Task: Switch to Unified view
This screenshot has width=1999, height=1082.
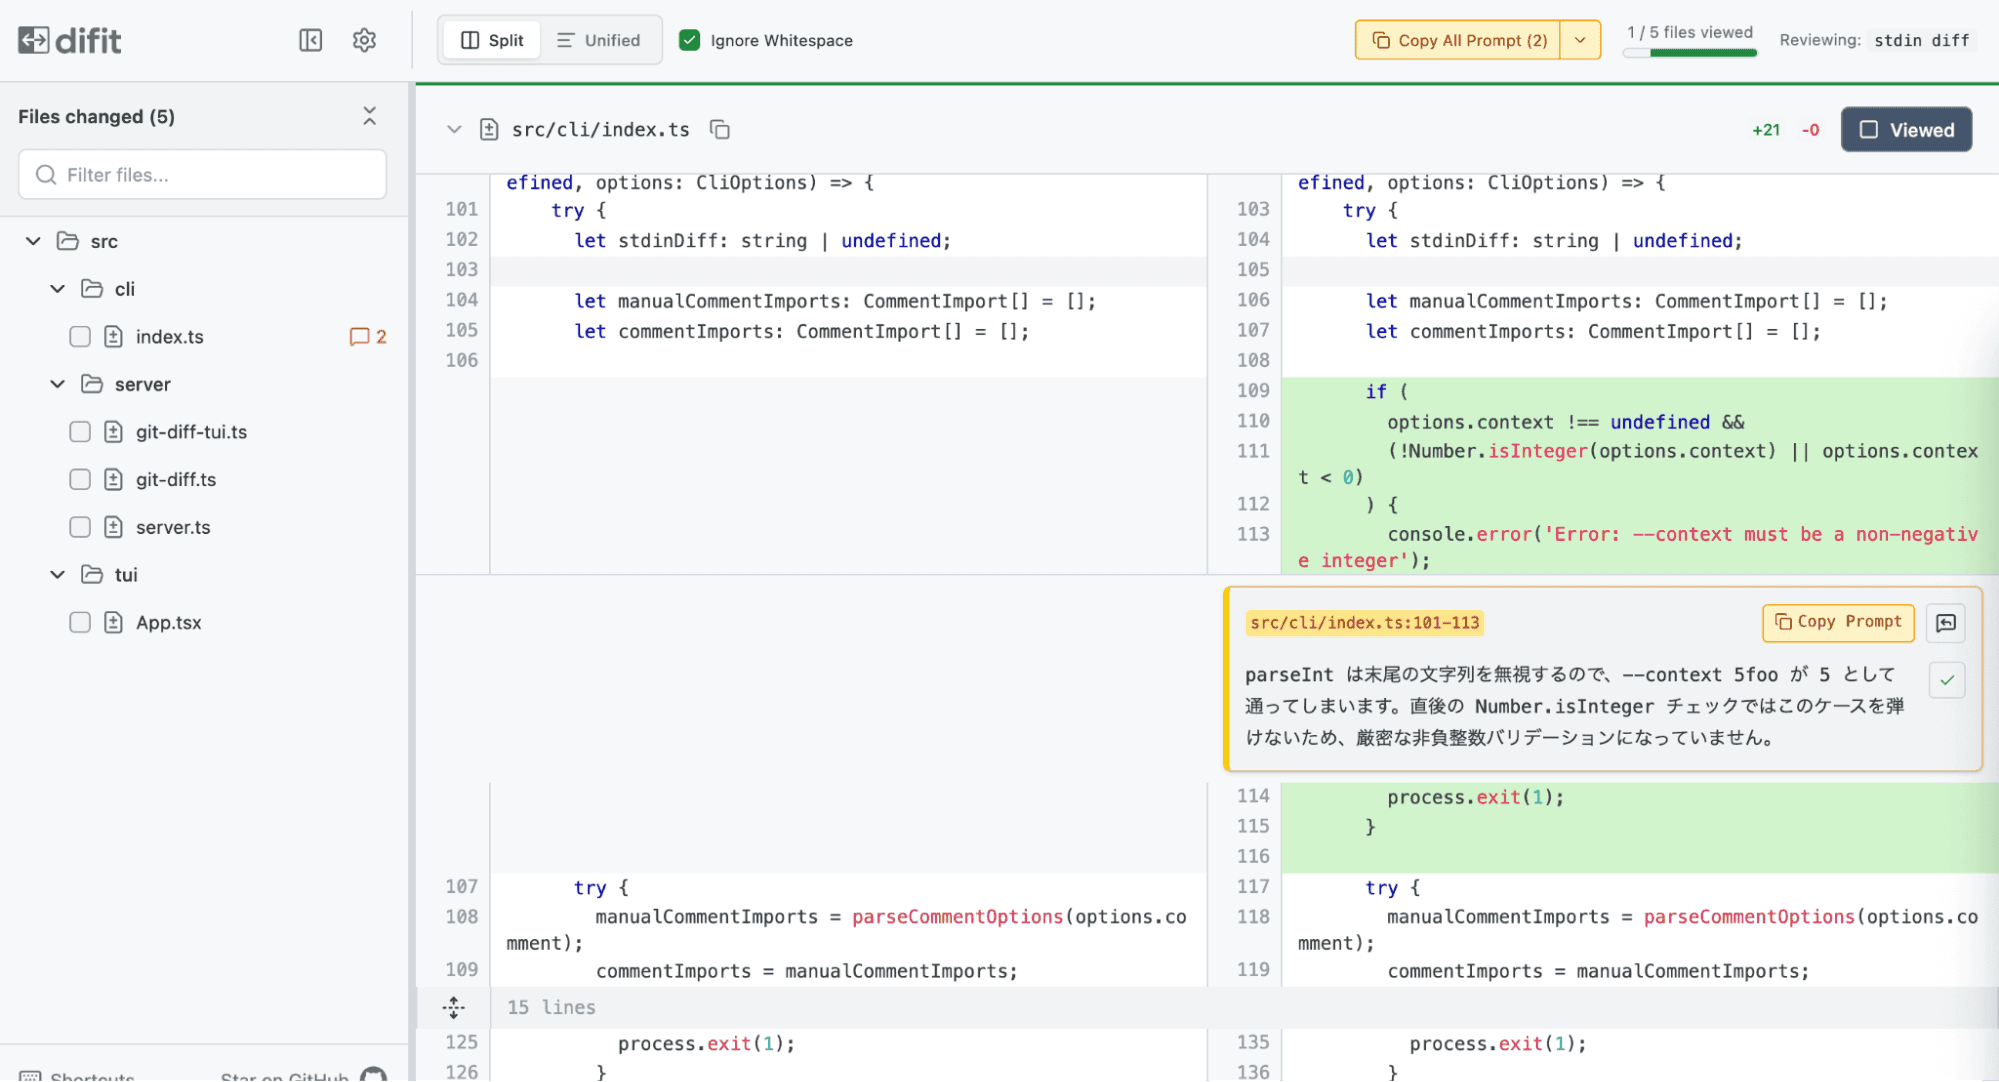Action: [x=599, y=40]
